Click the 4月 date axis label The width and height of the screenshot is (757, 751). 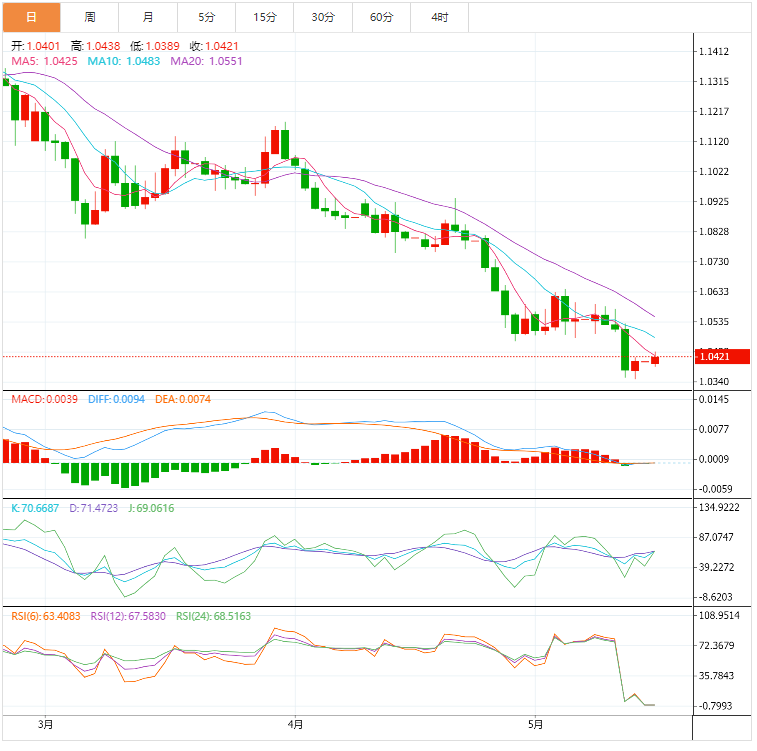click(295, 724)
